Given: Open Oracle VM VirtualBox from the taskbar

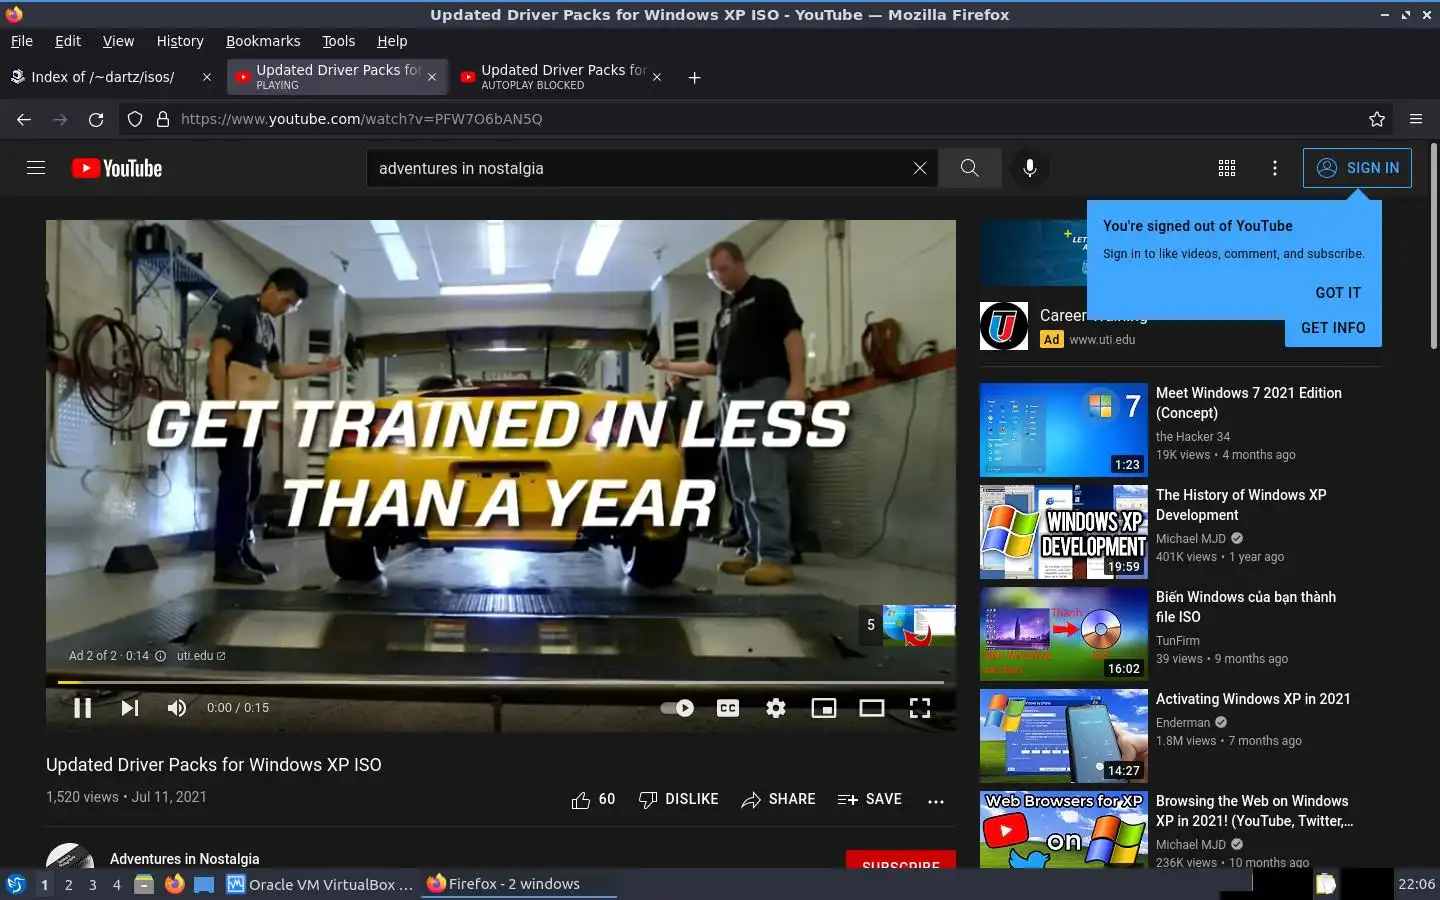Looking at the screenshot, I should click(x=320, y=884).
